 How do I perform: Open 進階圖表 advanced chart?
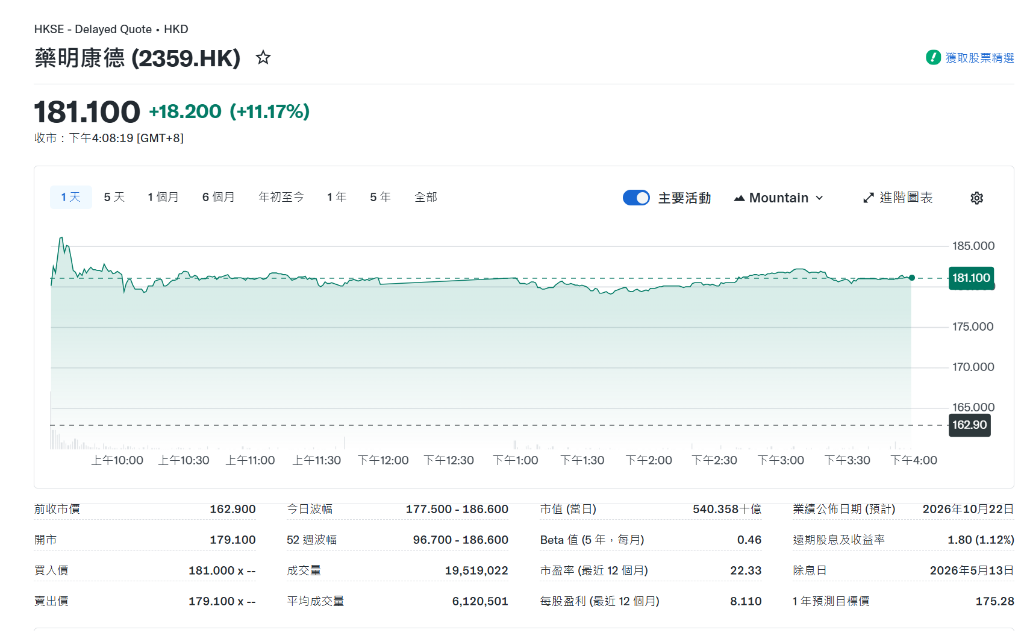pyautogui.click(x=898, y=198)
